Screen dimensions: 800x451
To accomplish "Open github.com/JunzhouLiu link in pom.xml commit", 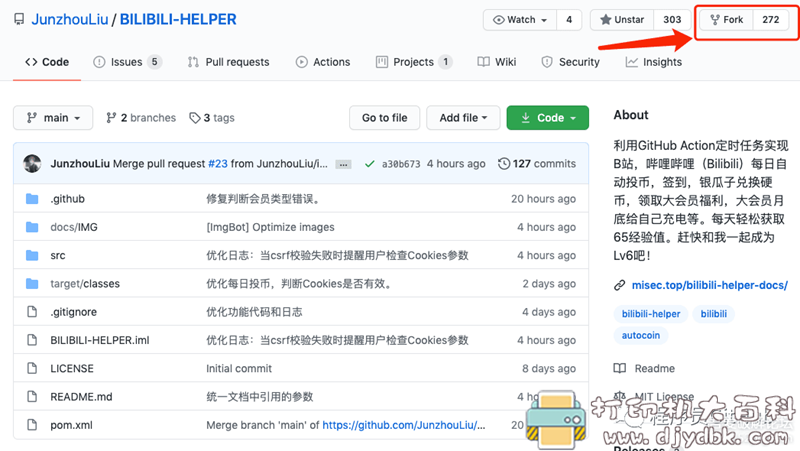I will point(404,425).
